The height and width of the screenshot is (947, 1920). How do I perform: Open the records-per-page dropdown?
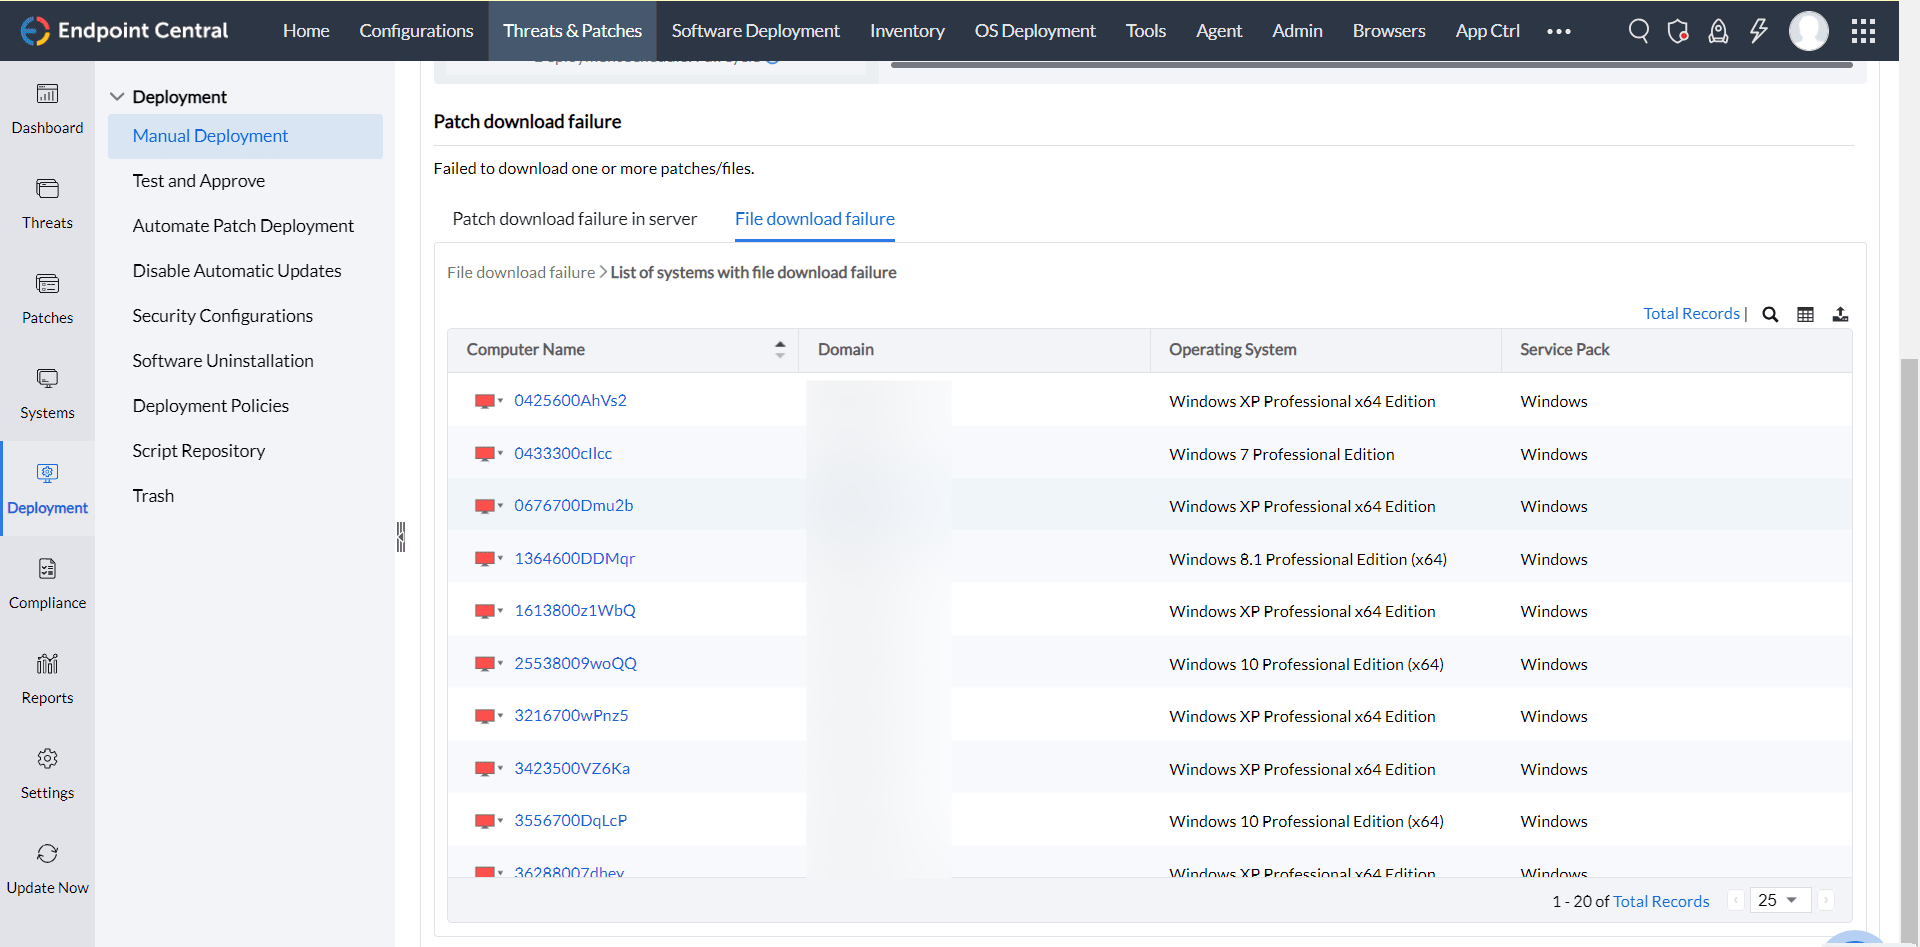pyautogui.click(x=1779, y=900)
